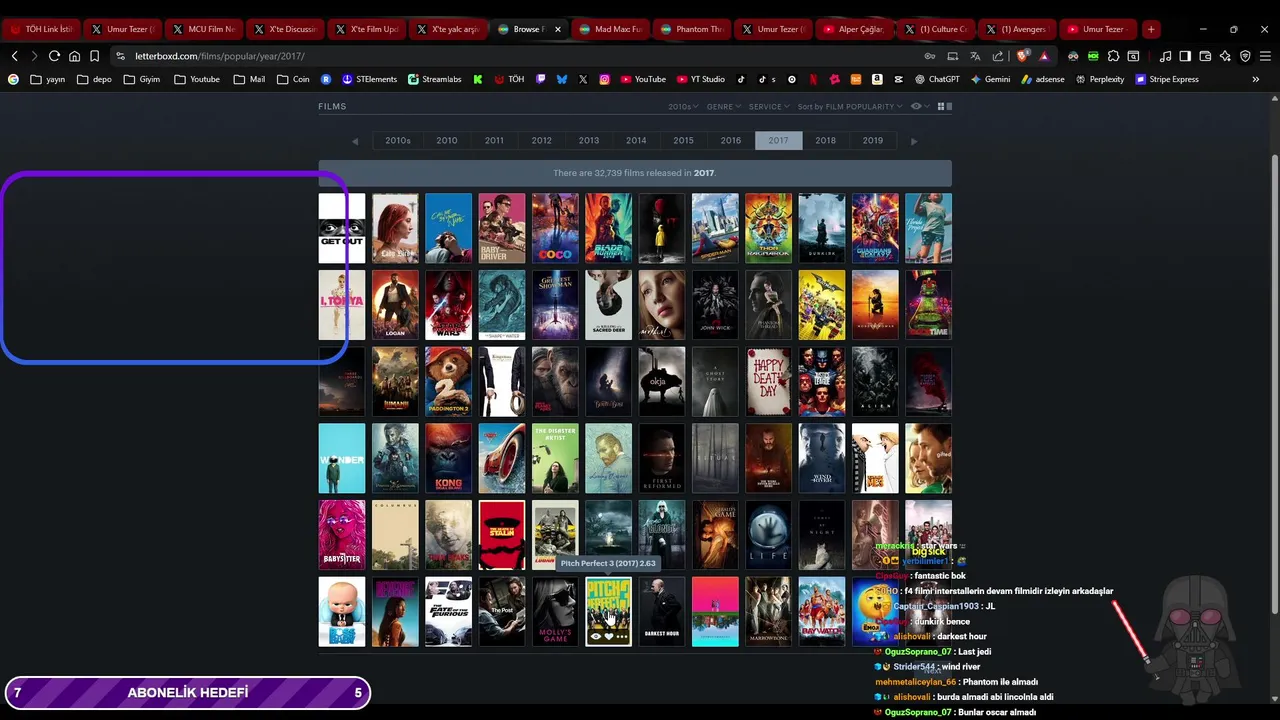1280x720 pixels.
Task: Open the Amazon bookmark icon
Action: point(877,79)
